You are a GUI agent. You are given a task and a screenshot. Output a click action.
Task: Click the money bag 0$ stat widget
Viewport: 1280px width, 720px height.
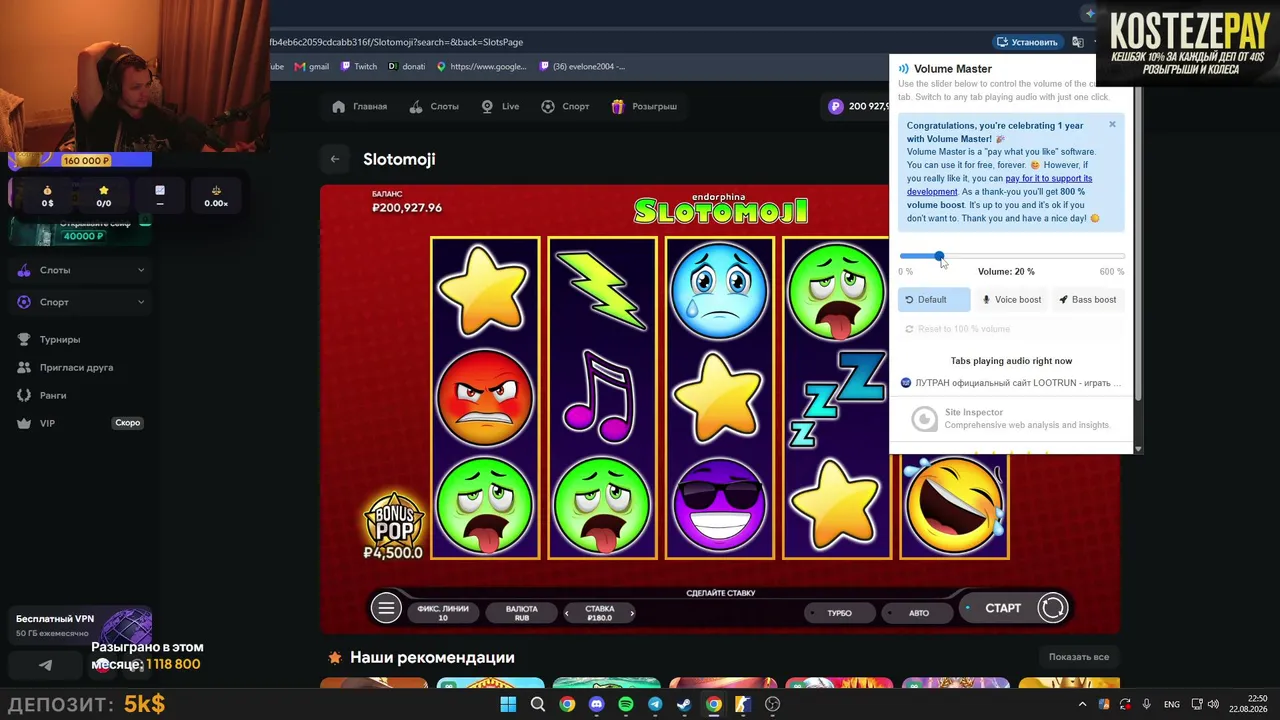pos(47,196)
